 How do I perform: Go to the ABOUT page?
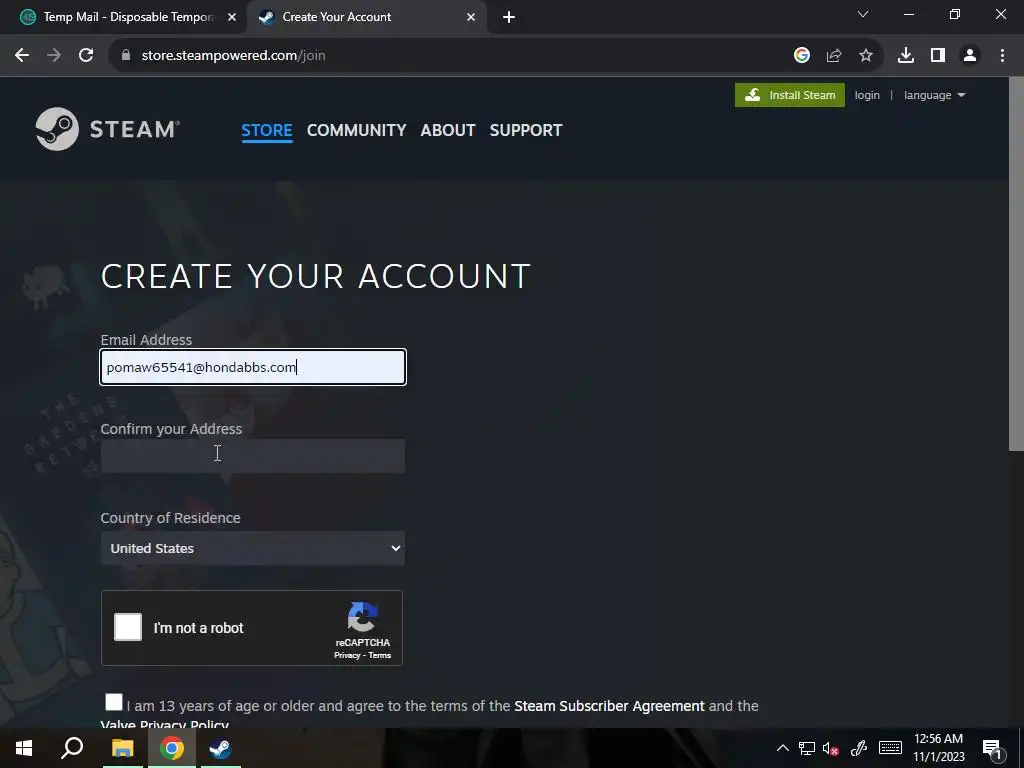pyautogui.click(x=448, y=130)
